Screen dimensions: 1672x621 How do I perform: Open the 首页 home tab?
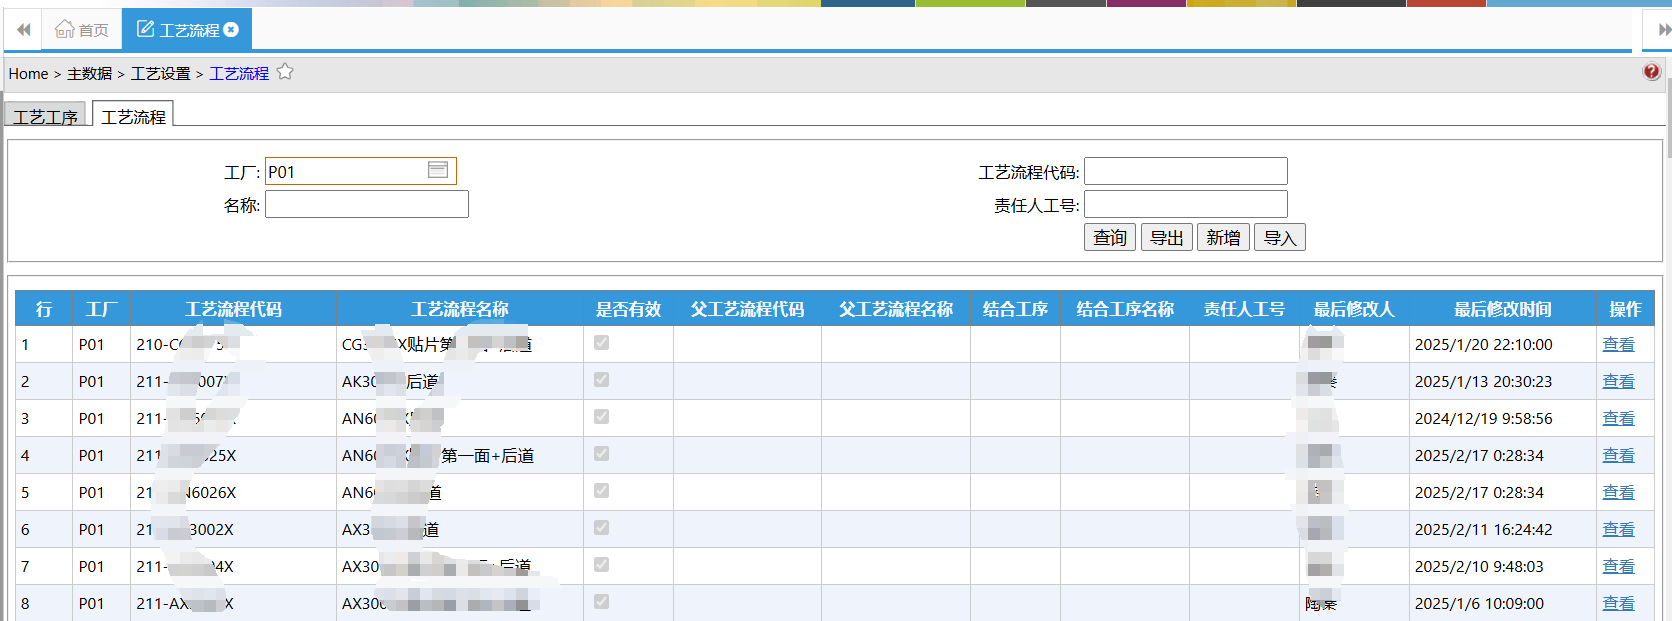pos(82,30)
